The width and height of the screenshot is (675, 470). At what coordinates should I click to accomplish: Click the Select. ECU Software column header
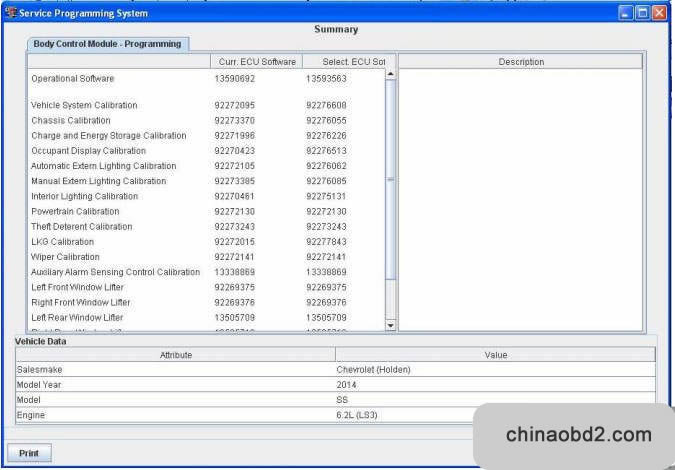tap(344, 62)
